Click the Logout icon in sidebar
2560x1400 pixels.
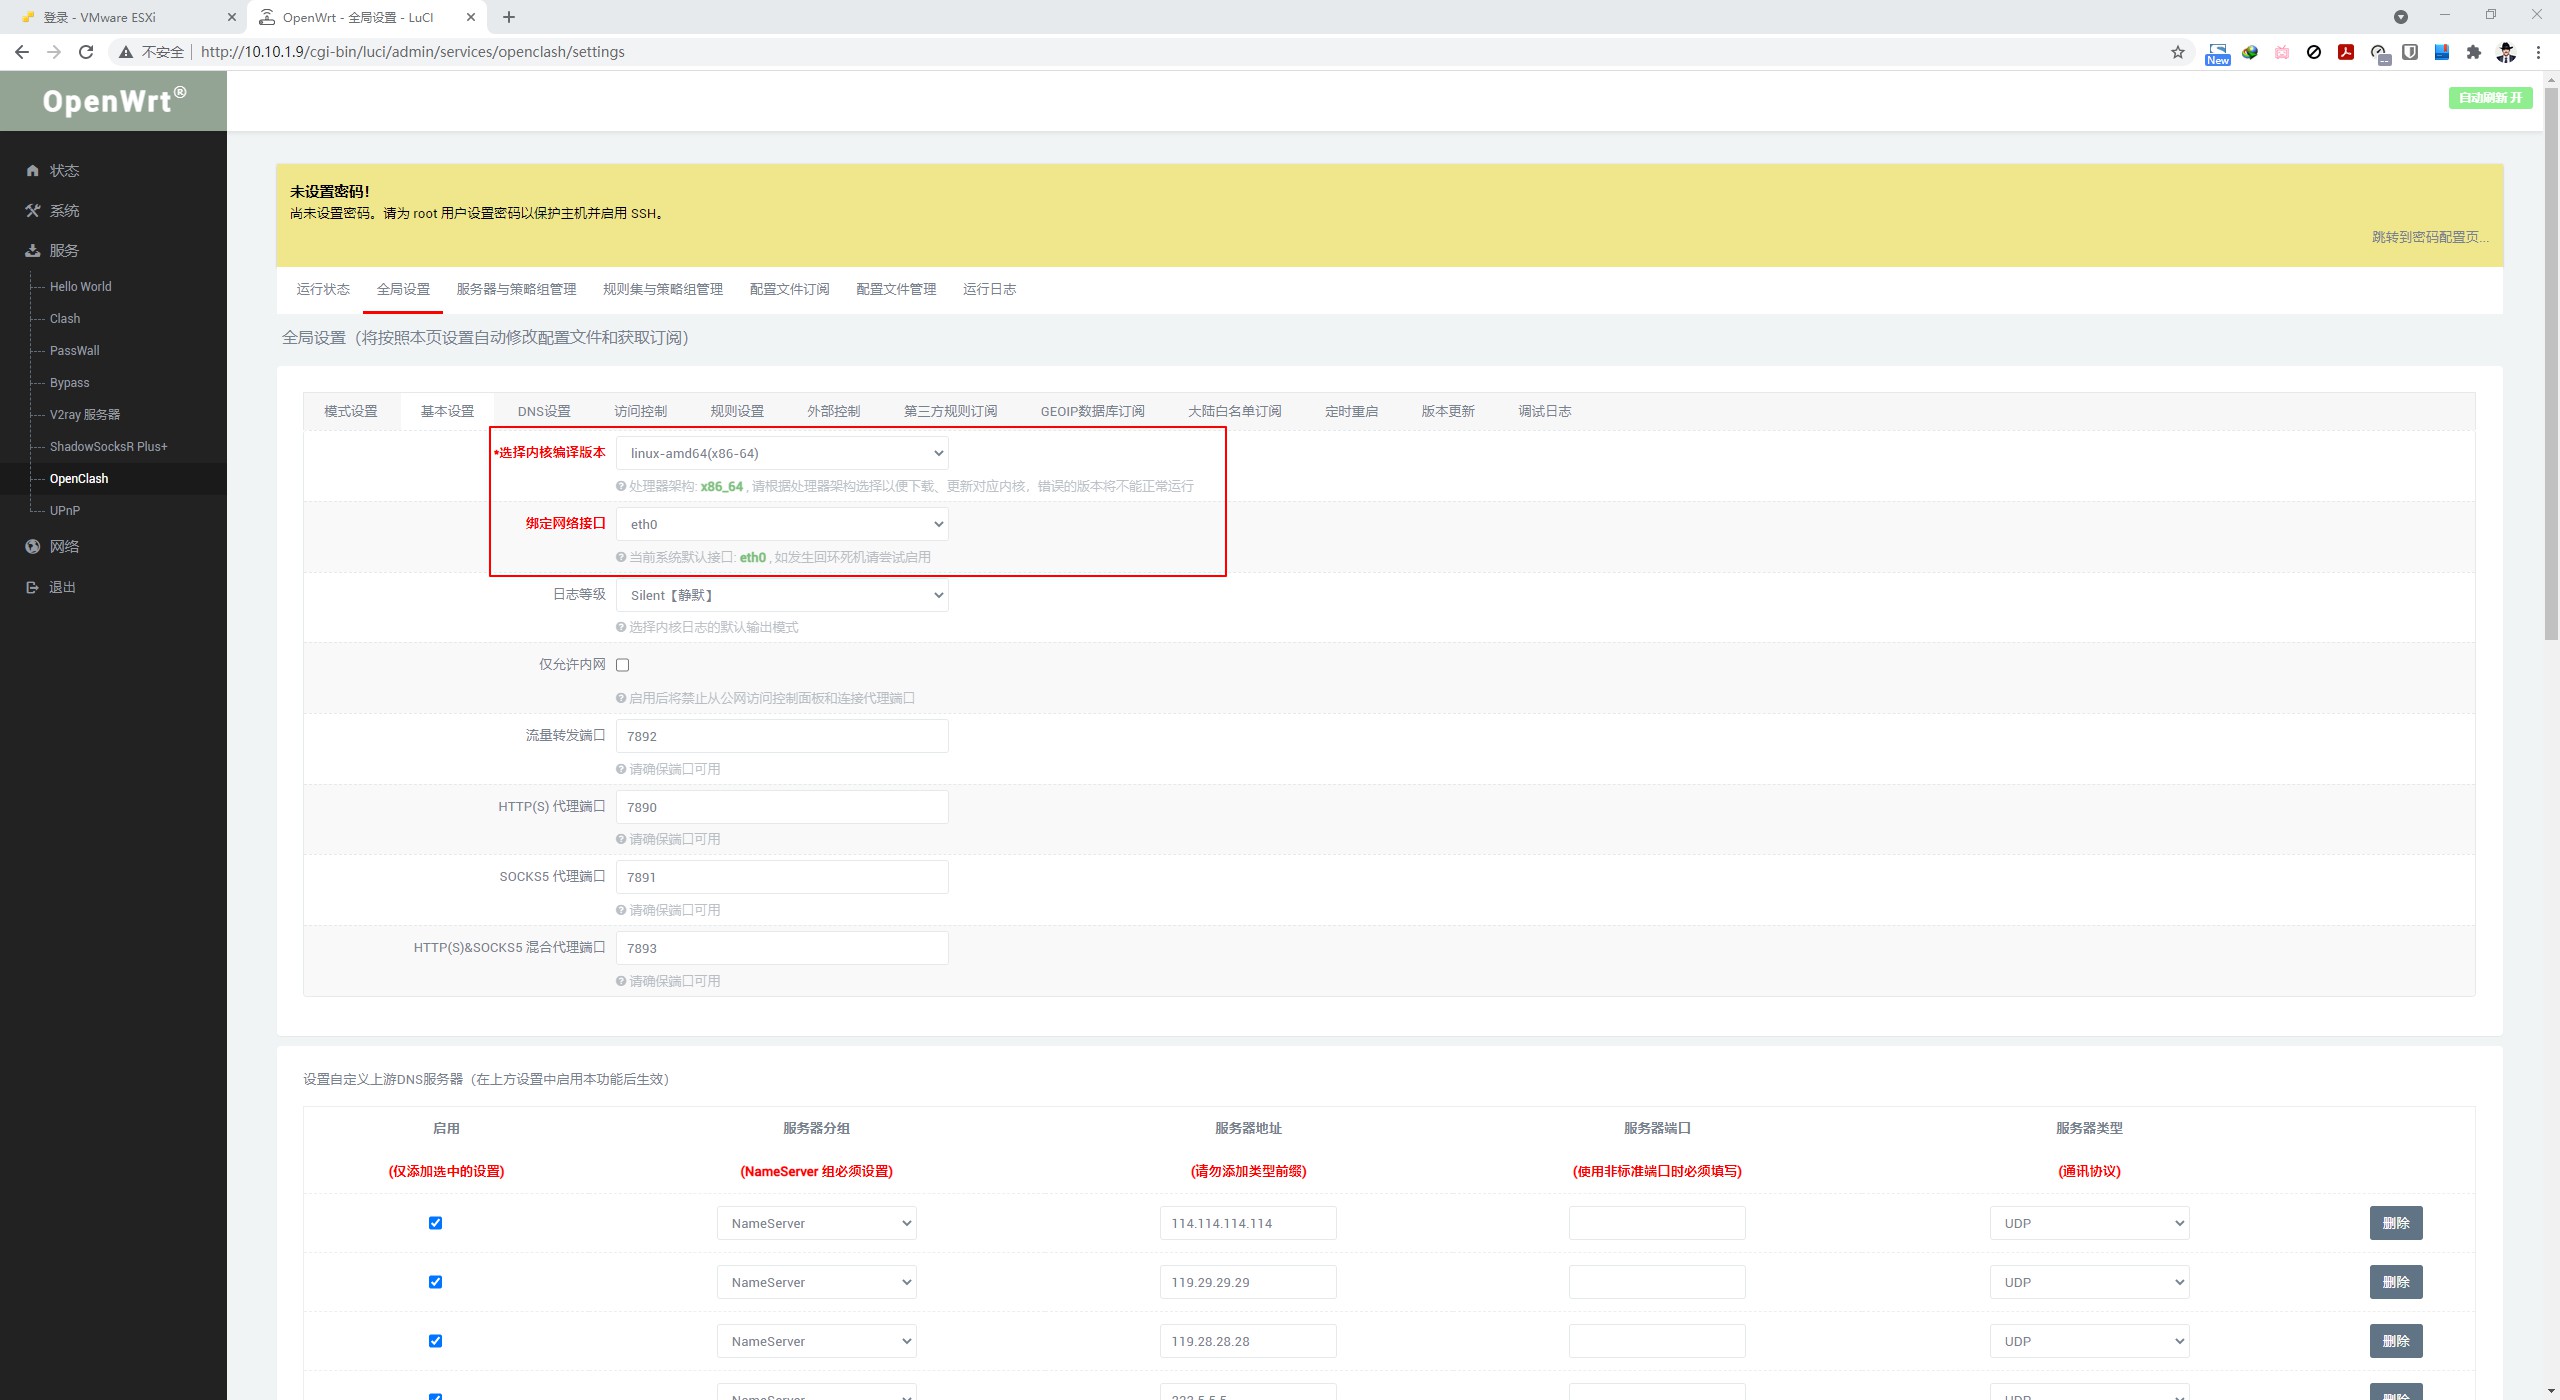pos(33,588)
